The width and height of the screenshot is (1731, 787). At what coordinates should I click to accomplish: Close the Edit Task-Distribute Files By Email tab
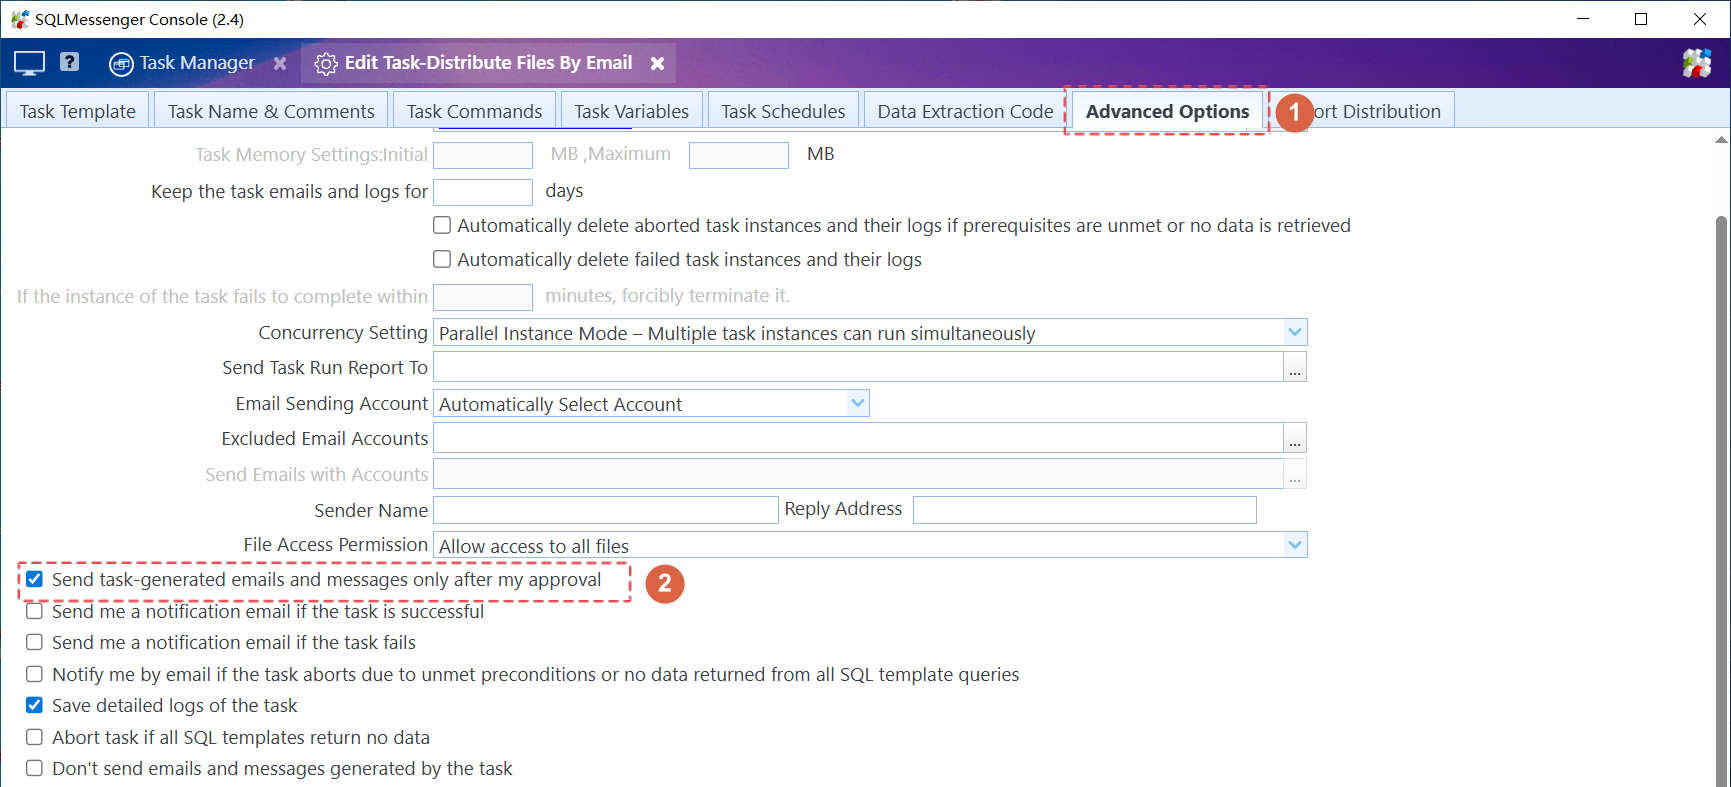657,63
